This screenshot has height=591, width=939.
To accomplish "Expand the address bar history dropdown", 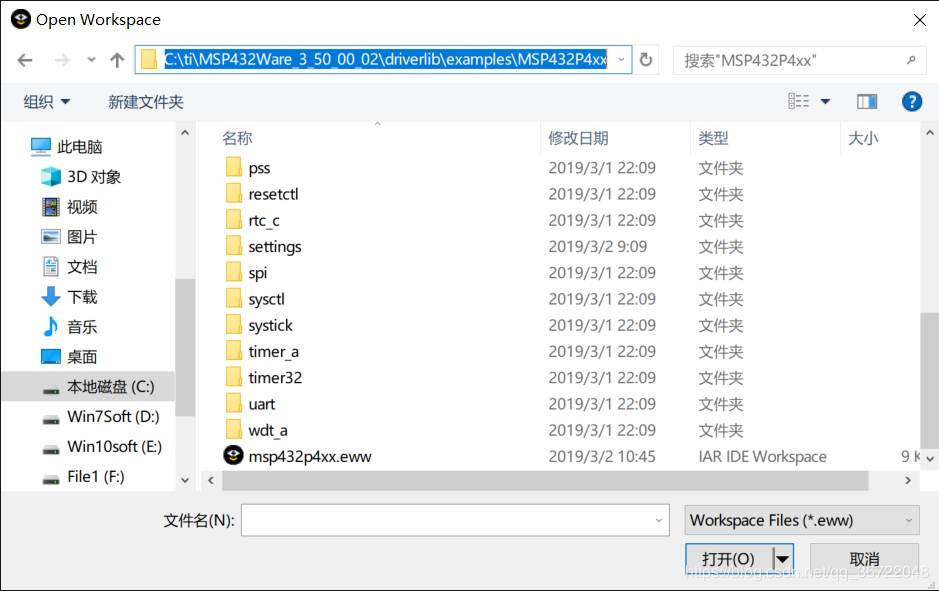I will pos(621,60).
